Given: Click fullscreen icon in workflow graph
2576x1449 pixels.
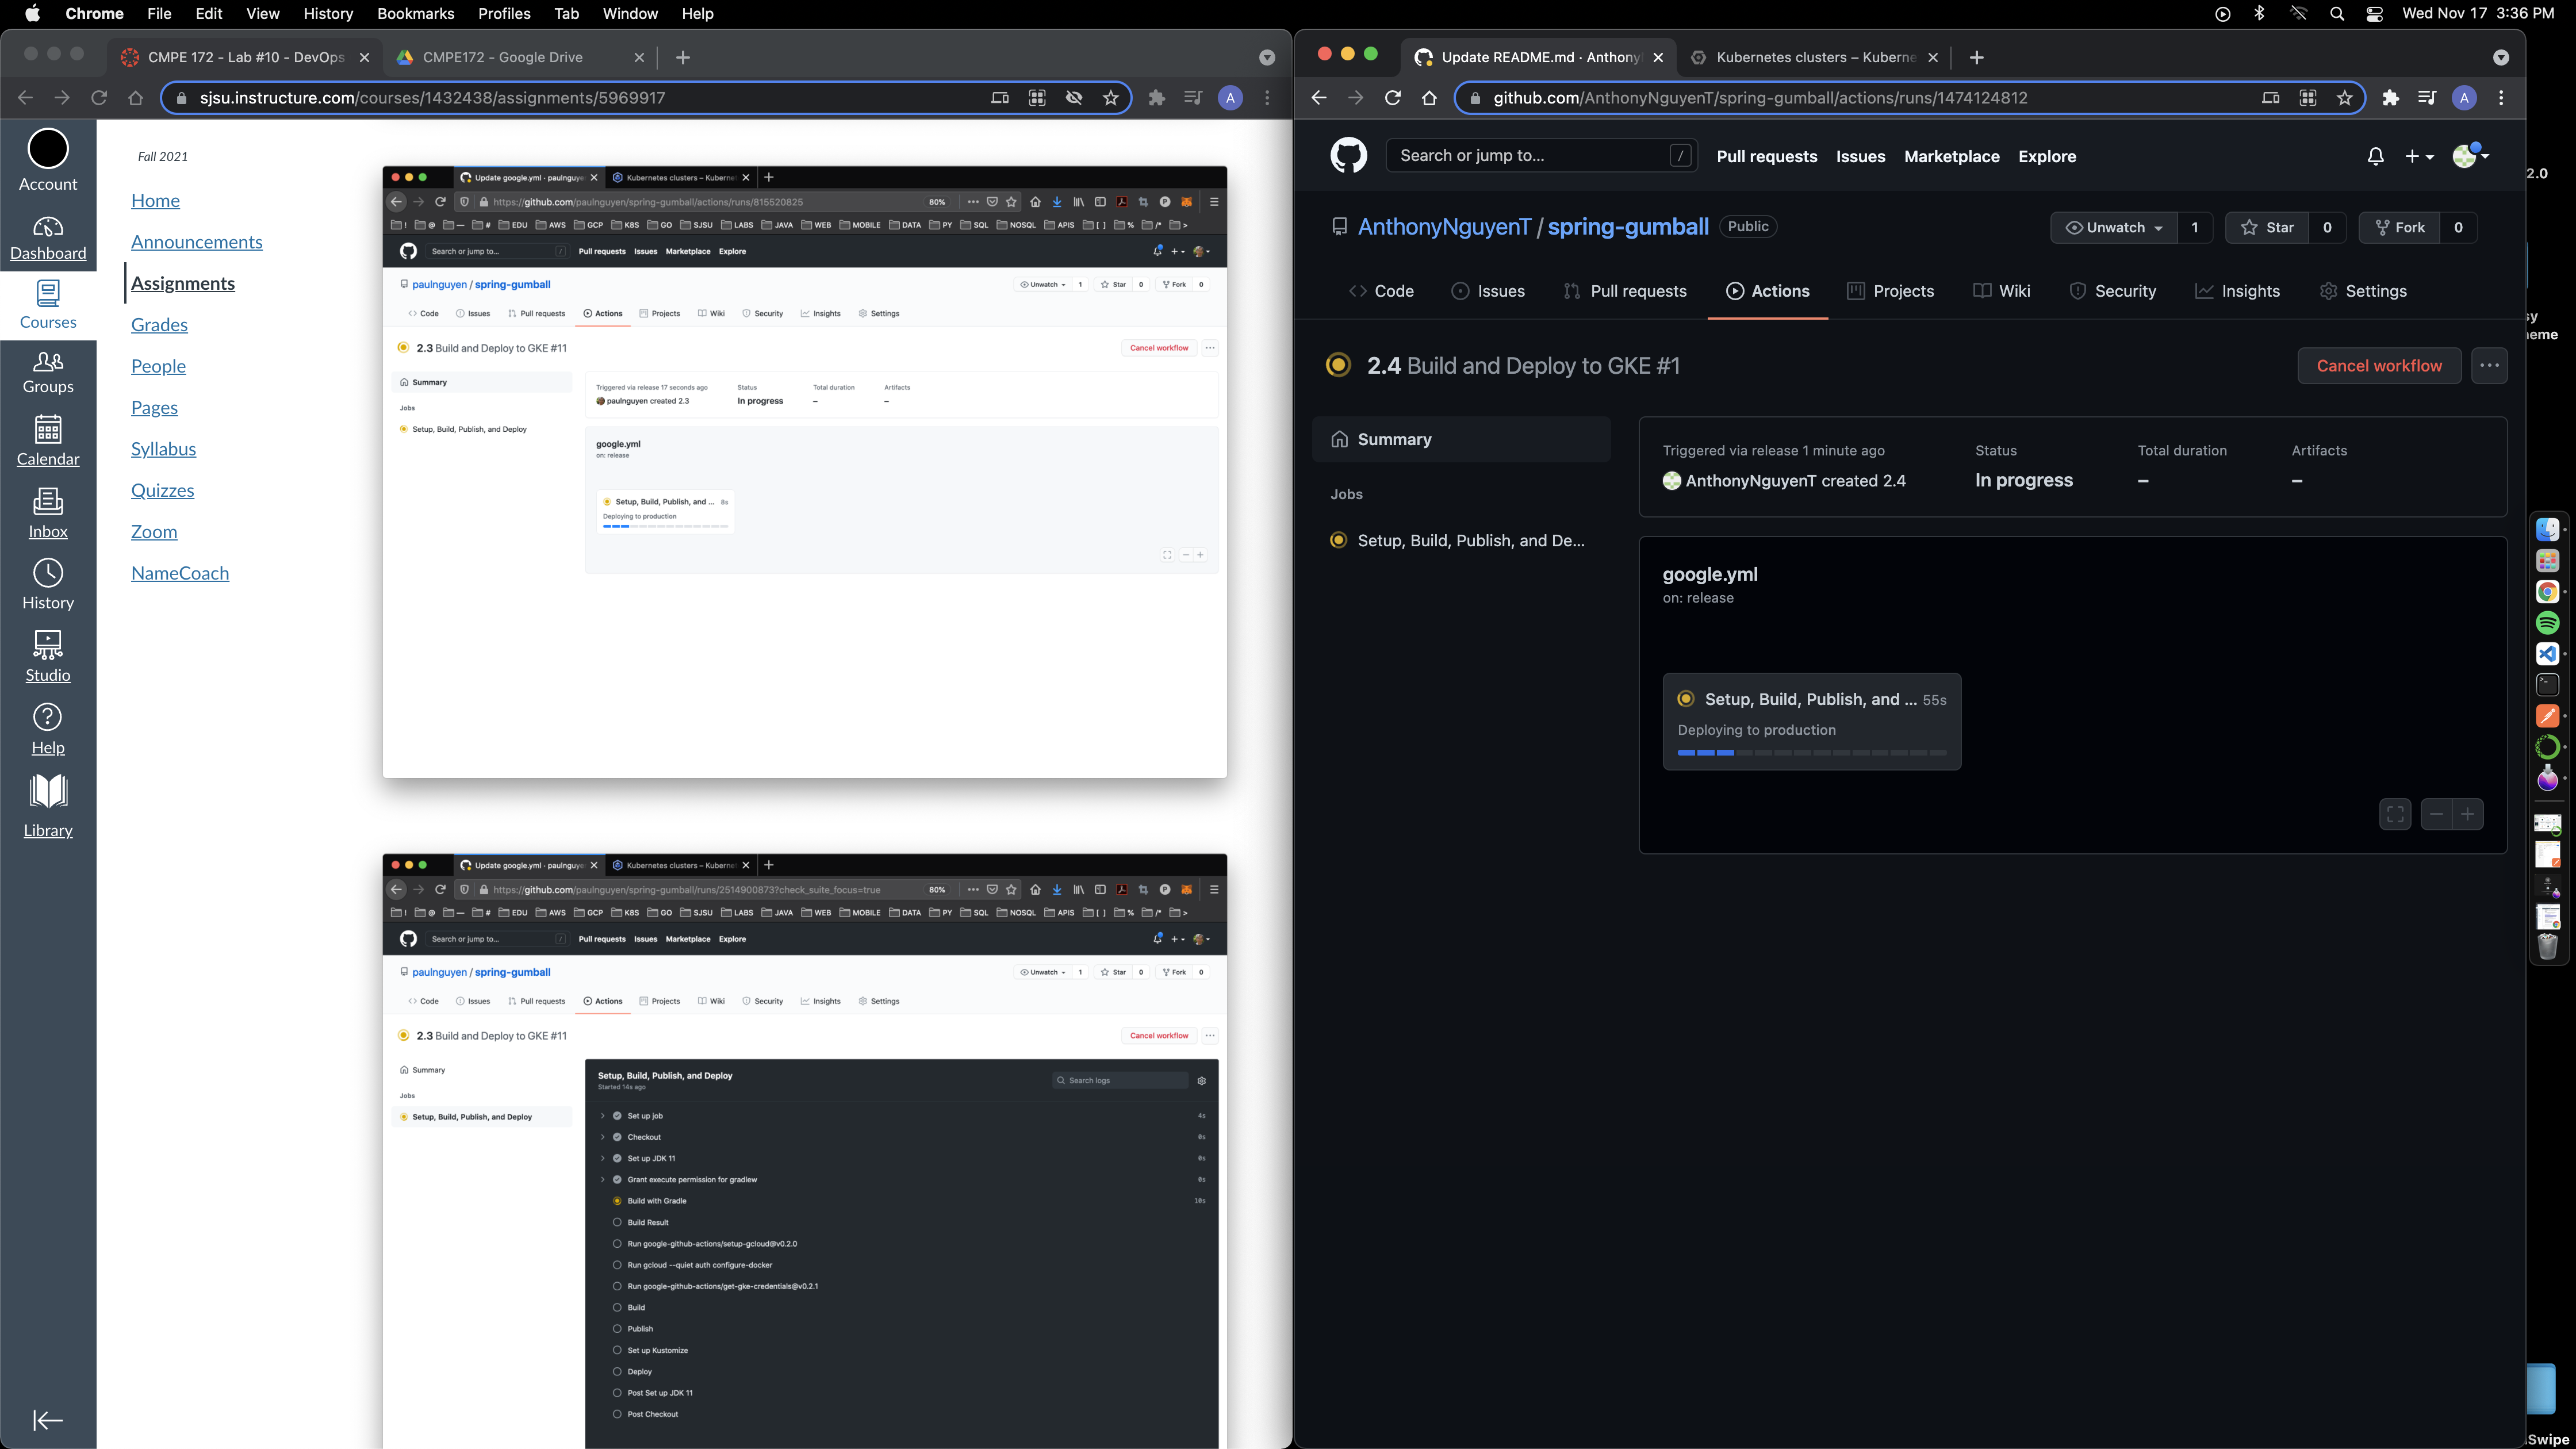Looking at the screenshot, I should click(2395, 814).
